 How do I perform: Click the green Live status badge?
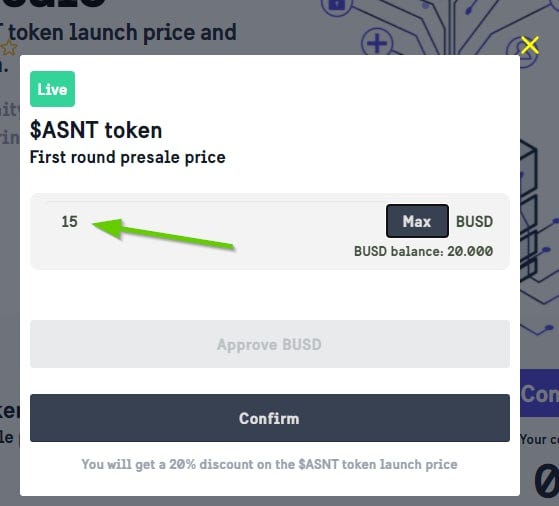coord(52,89)
